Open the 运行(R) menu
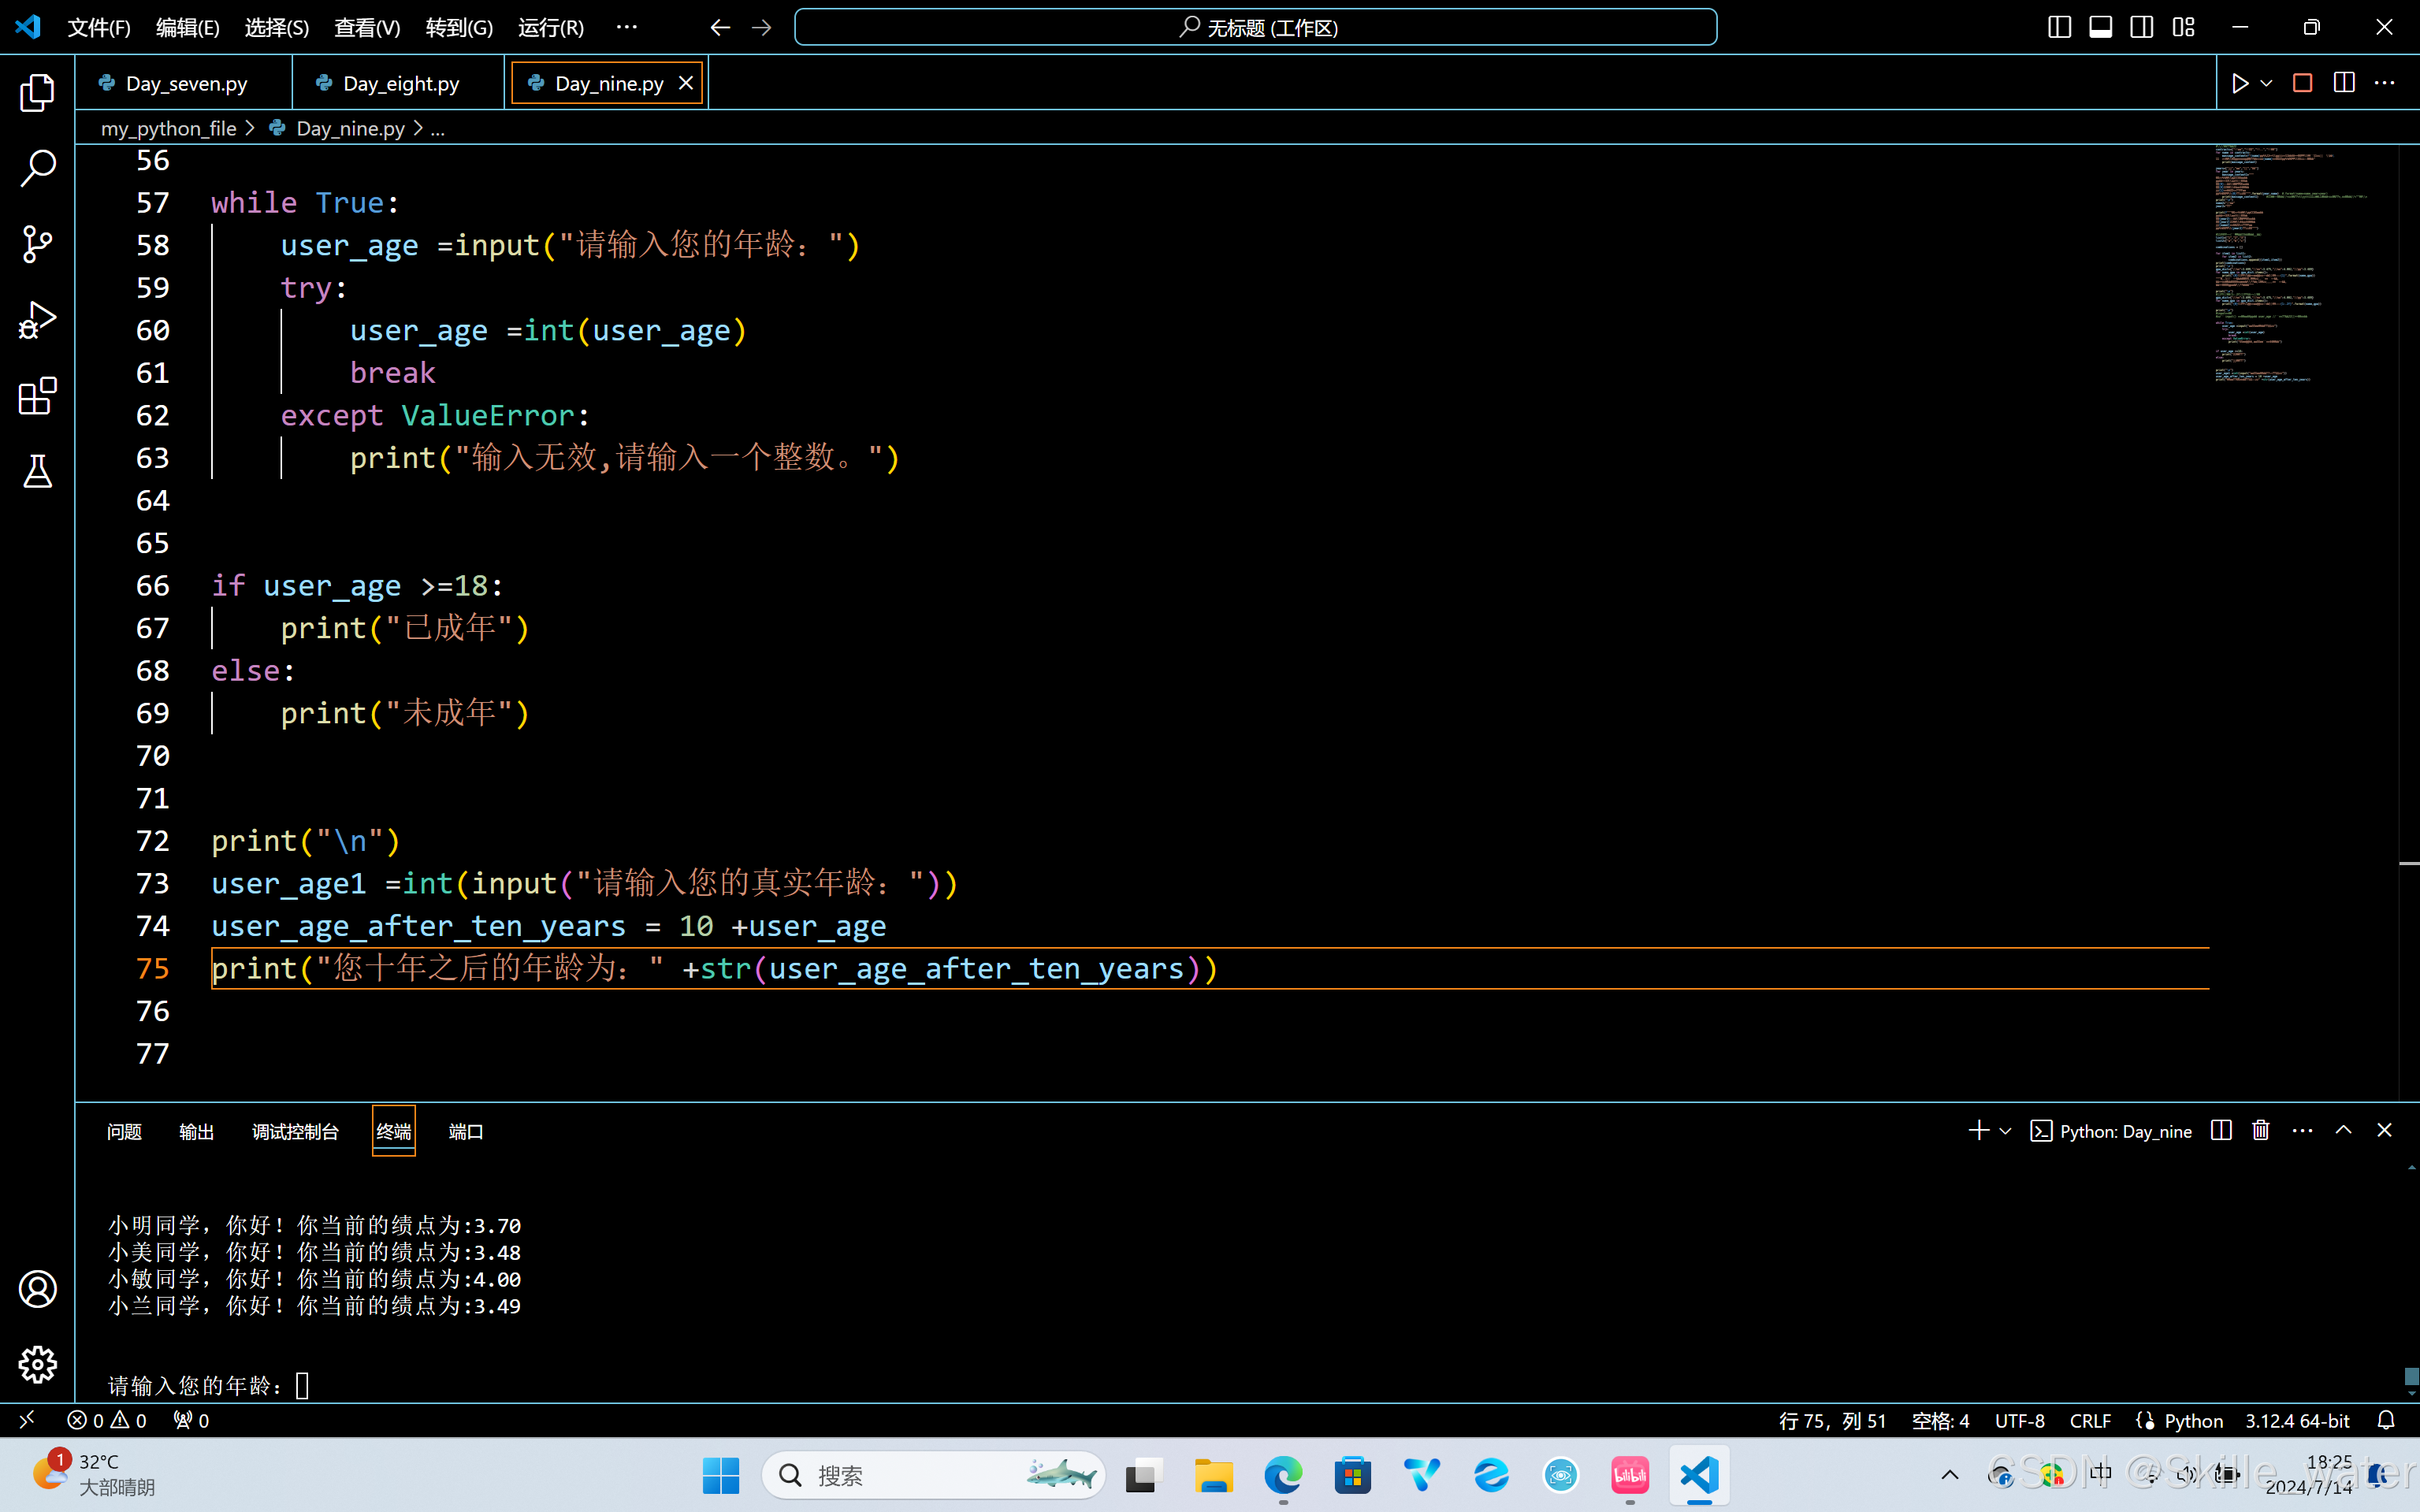The width and height of the screenshot is (2420, 1512). click(550, 27)
